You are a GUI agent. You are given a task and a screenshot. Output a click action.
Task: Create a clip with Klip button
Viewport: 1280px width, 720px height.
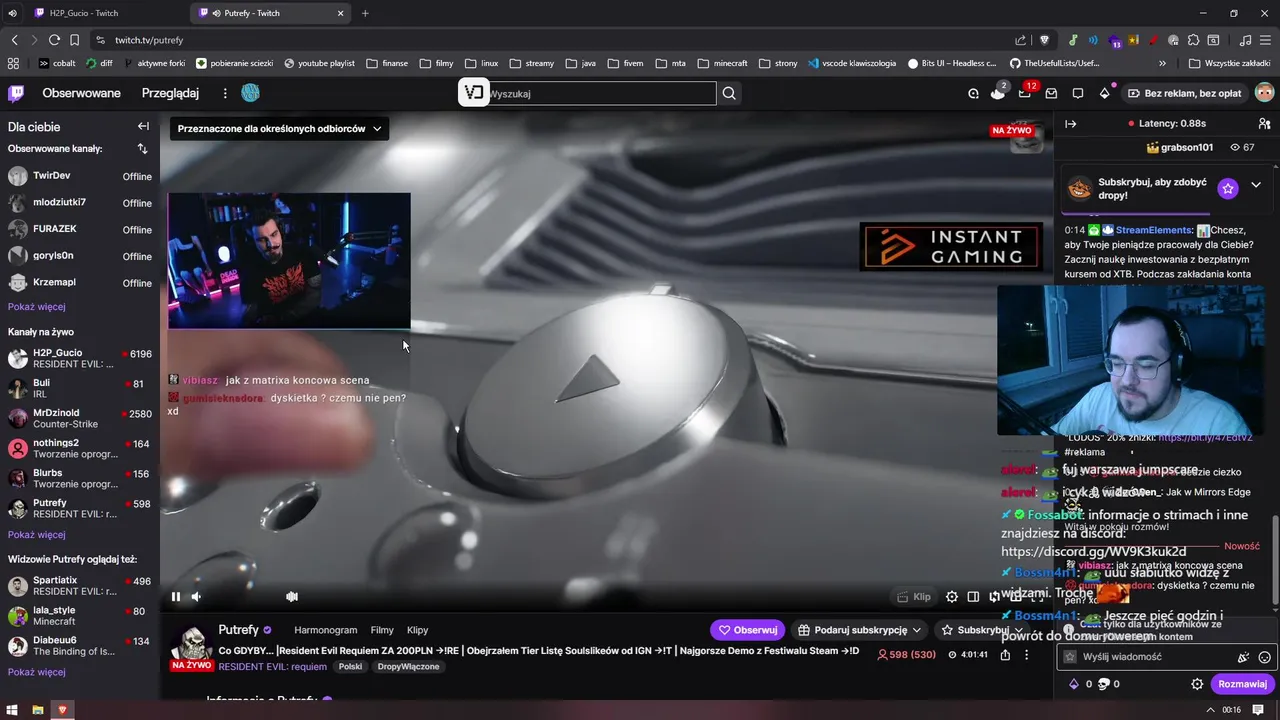[914, 597]
